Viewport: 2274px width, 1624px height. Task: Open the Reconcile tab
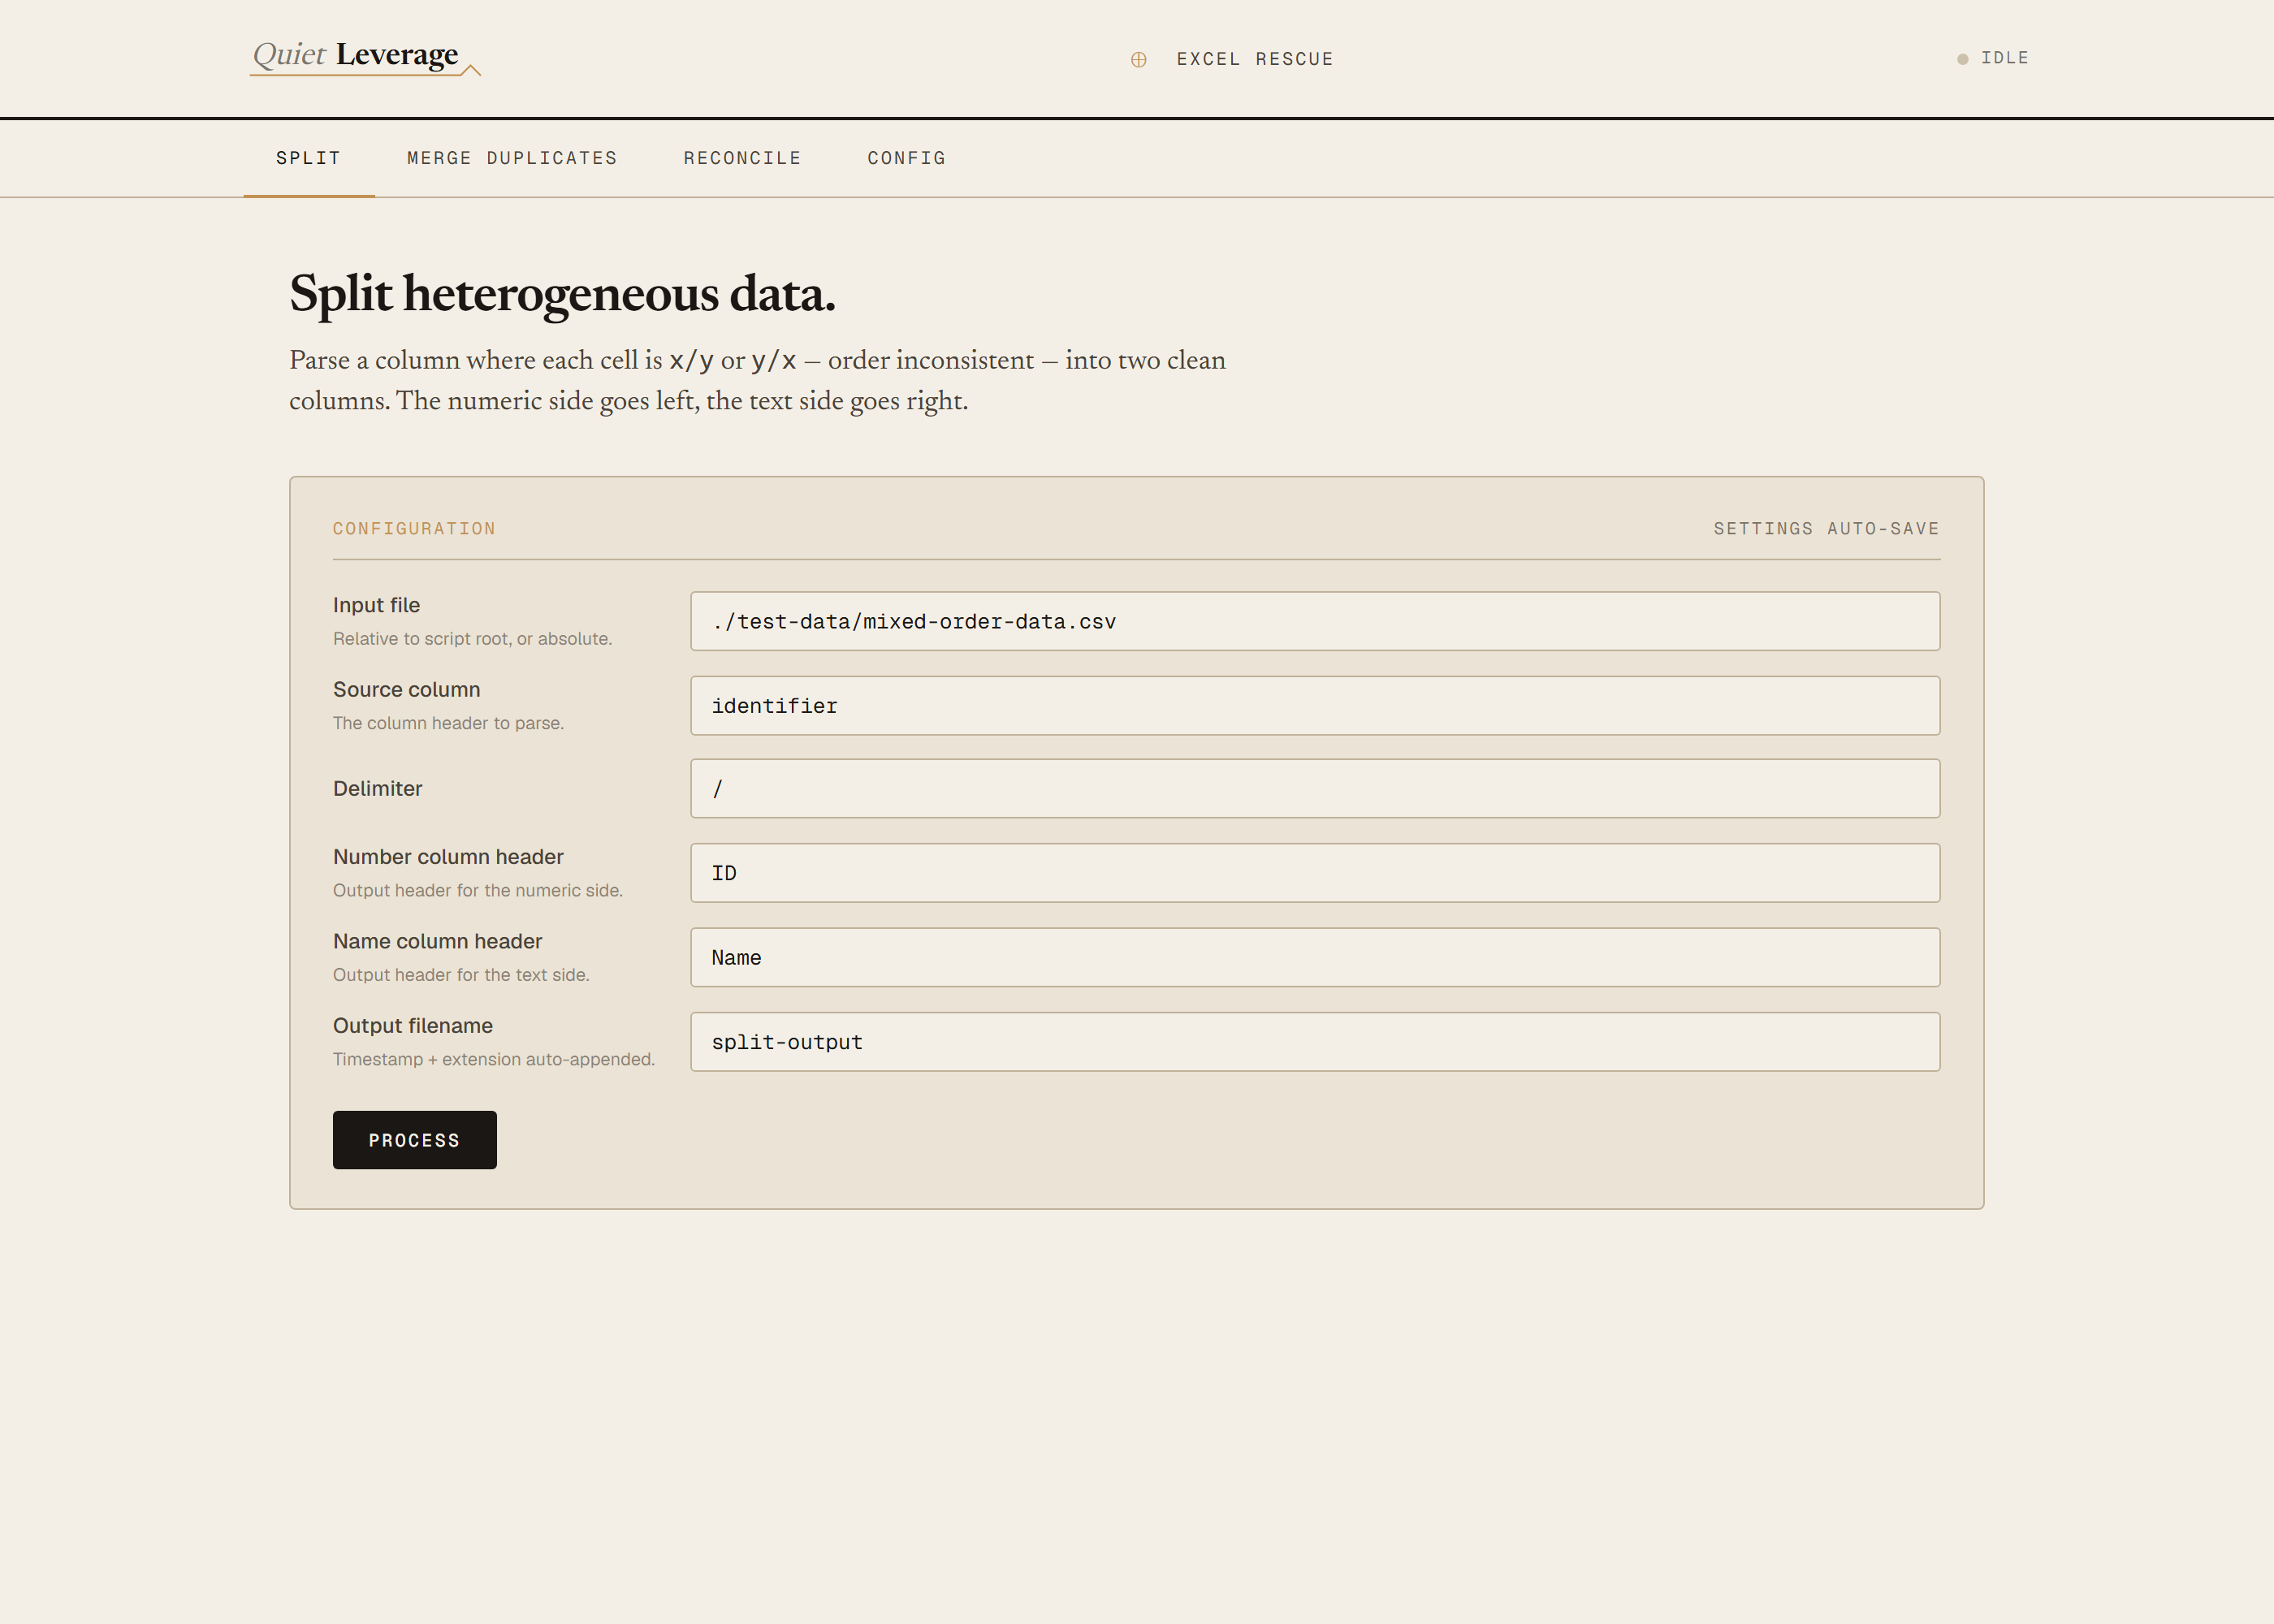click(x=742, y=158)
